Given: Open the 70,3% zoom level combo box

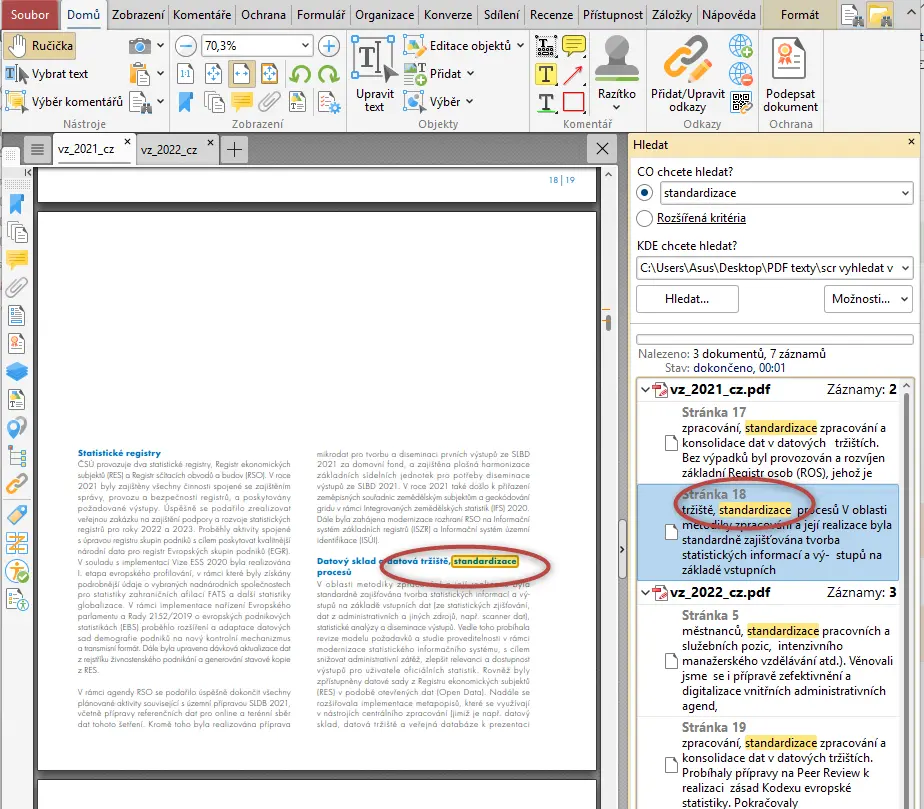Looking at the screenshot, I should [x=257, y=45].
